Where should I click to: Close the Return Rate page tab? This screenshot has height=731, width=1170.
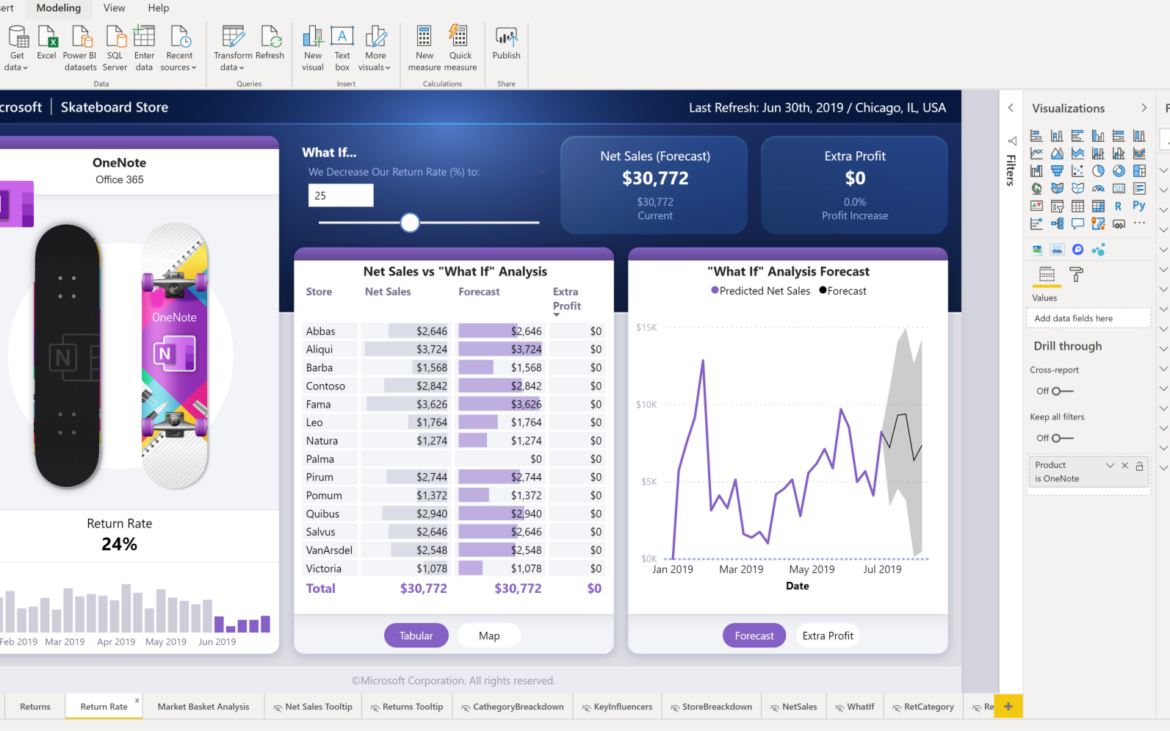pos(137,700)
